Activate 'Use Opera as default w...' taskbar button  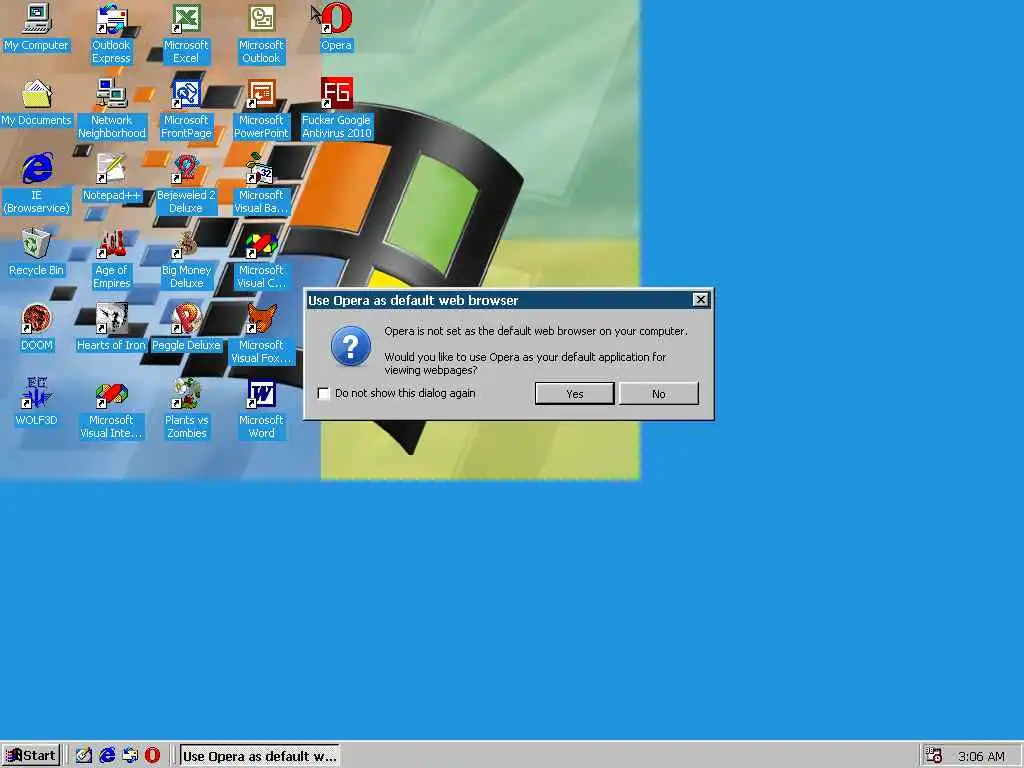click(x=259, y=756)
